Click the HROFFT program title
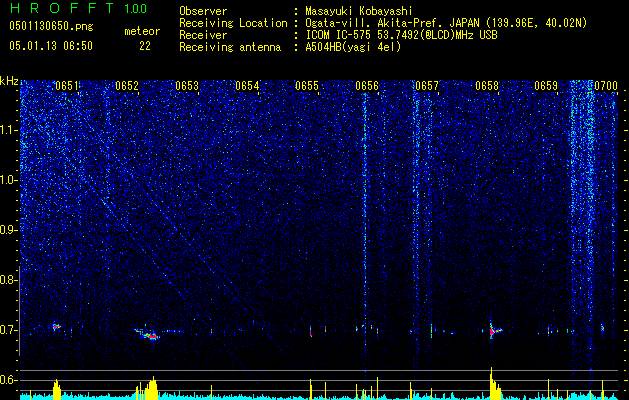 [x=62, y=8]
